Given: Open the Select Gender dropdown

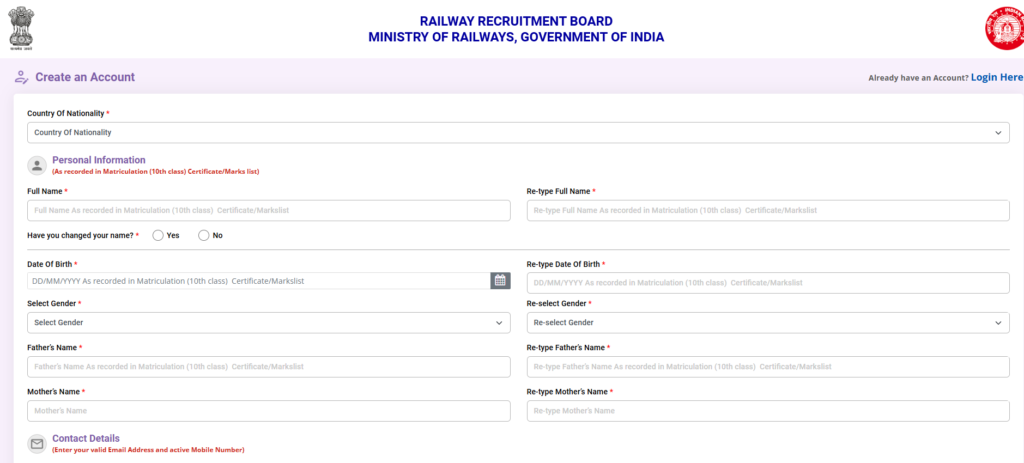Looking at the screenshot, I should click(269, 323).
